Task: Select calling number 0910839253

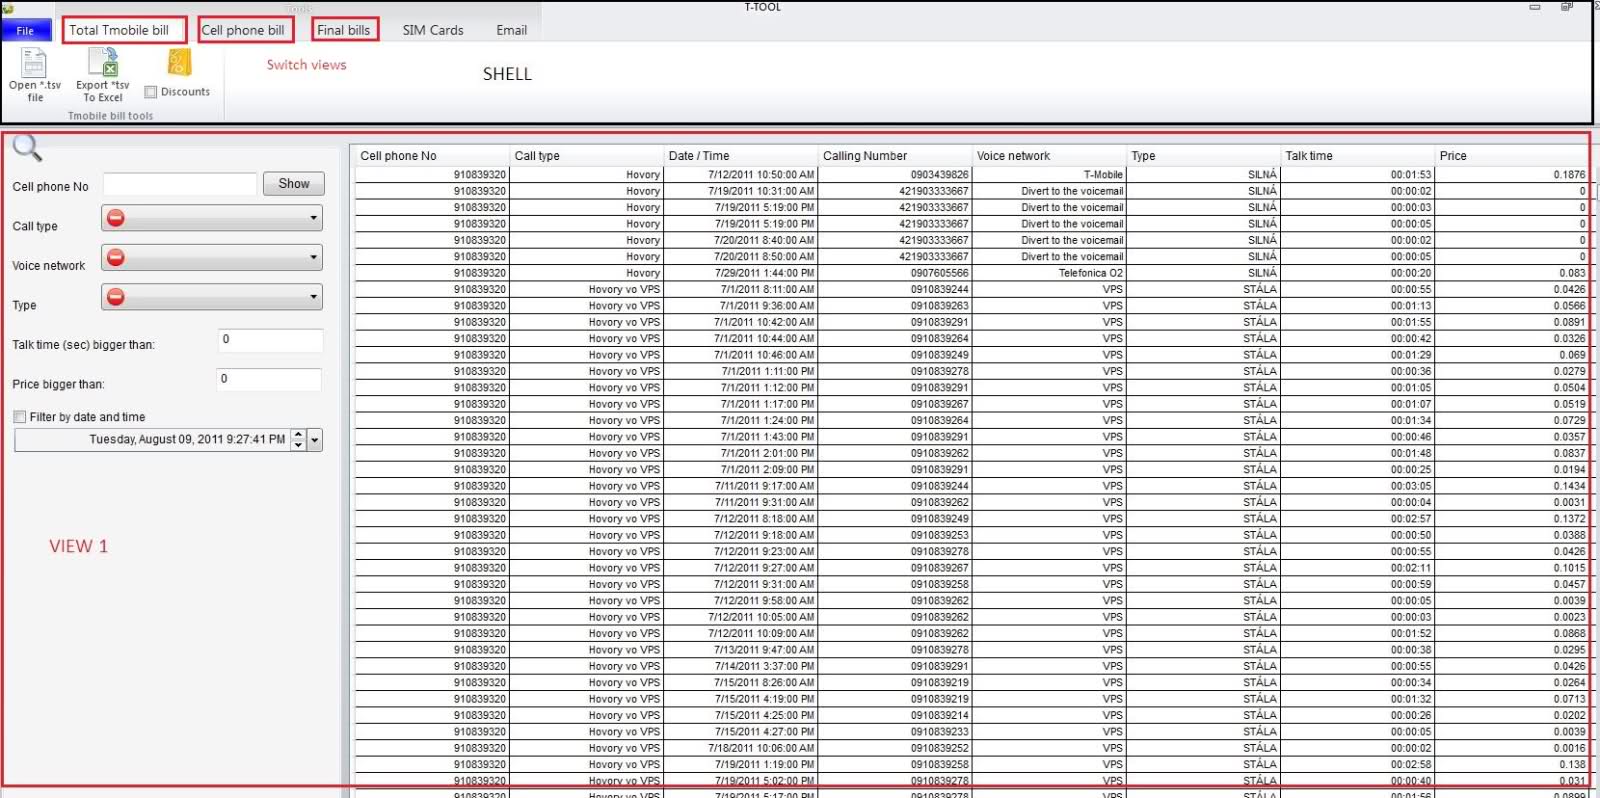Action: pyautogui.click(x=895, y=536)
